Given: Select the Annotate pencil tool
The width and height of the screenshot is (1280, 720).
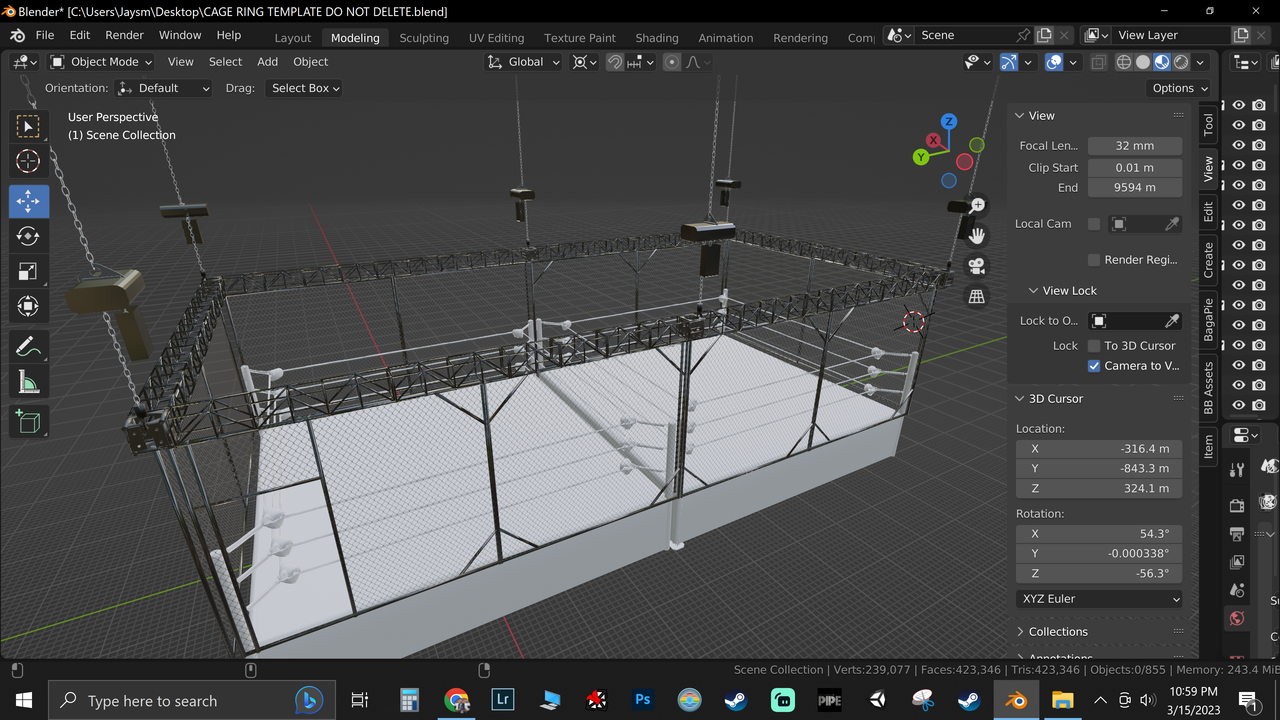Looking at the screenshot, I should pyautogui.click(x=28, y=347).
